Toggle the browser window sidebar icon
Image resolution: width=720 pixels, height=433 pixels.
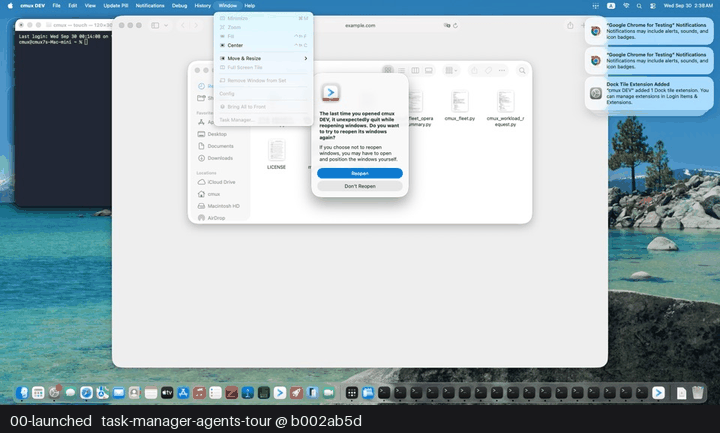pos(155,25)
